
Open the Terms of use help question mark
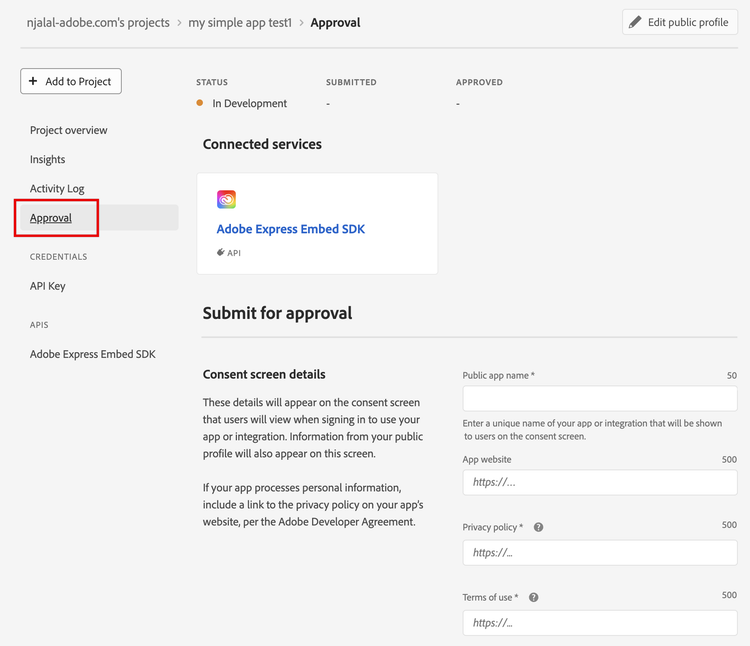[533, 597]
